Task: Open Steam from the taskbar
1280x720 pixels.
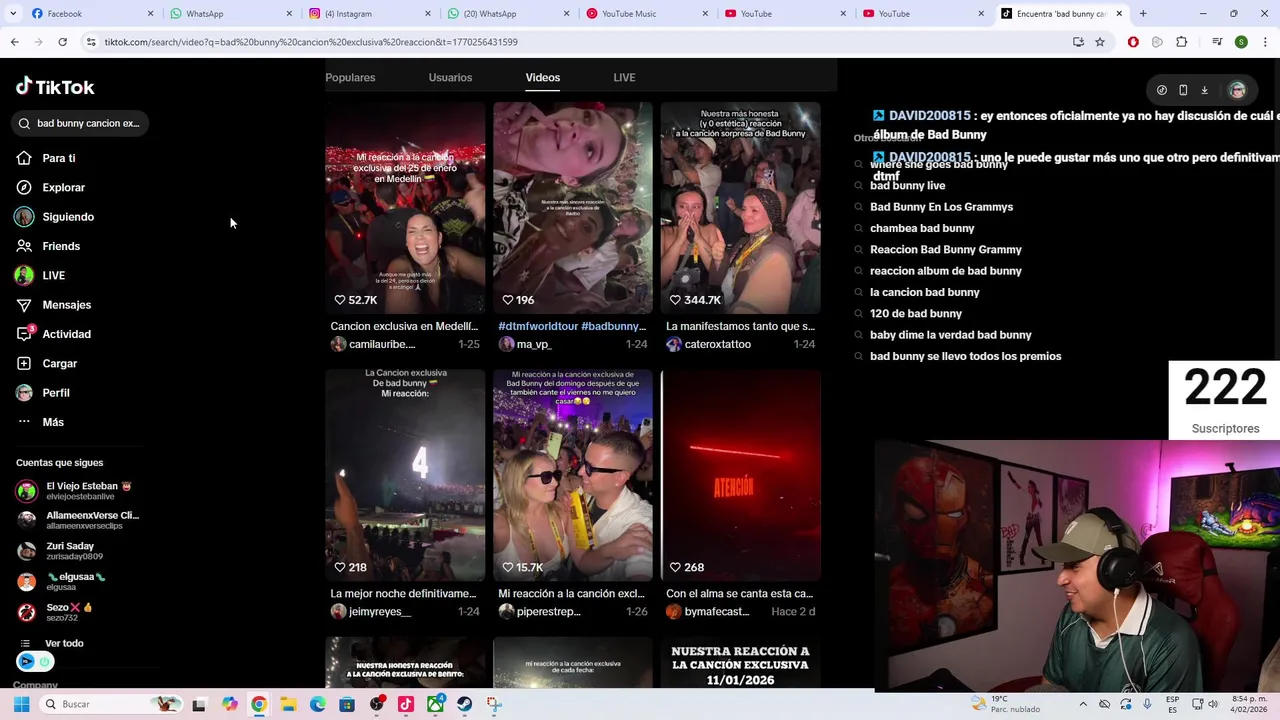Action: tap(464, 704)
